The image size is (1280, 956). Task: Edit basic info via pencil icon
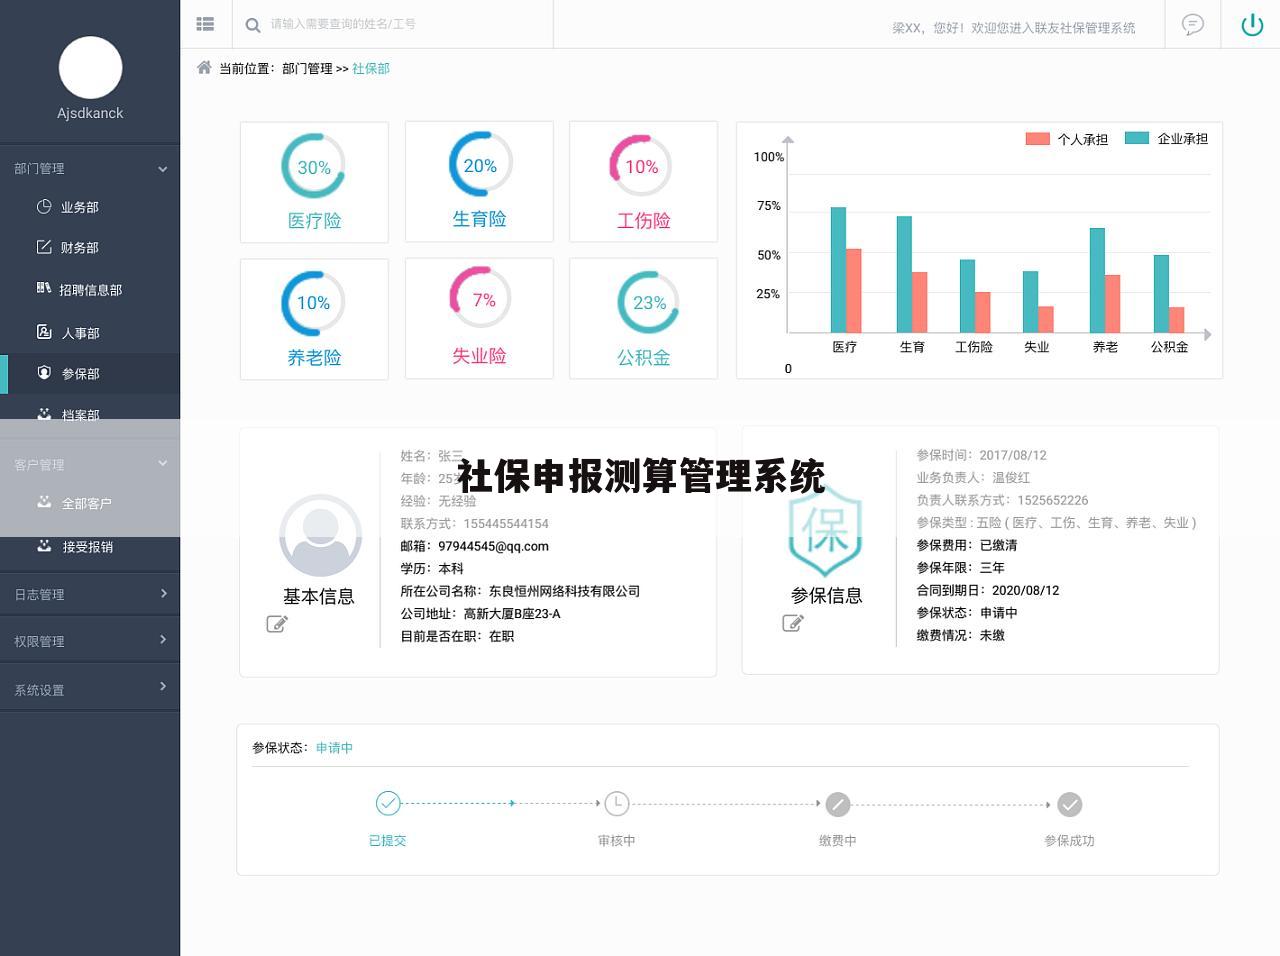click(277, 624)
